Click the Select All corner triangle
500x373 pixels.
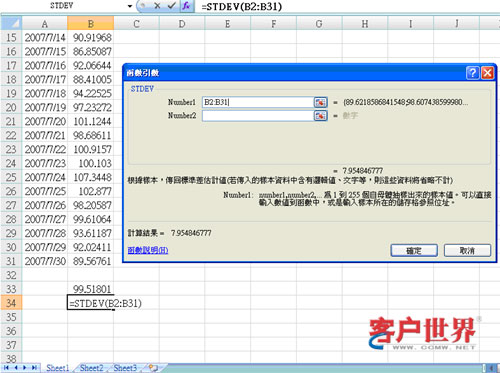(11, 24)
